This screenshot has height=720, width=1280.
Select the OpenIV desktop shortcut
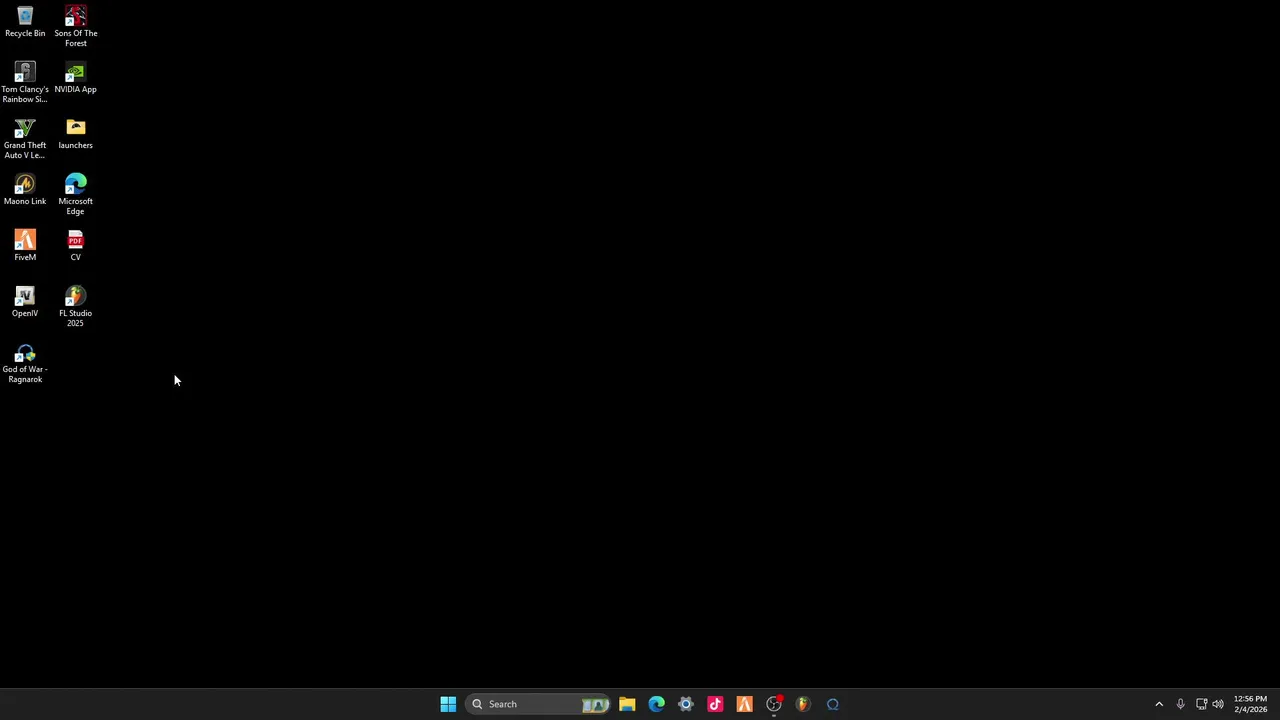point(25,302)
